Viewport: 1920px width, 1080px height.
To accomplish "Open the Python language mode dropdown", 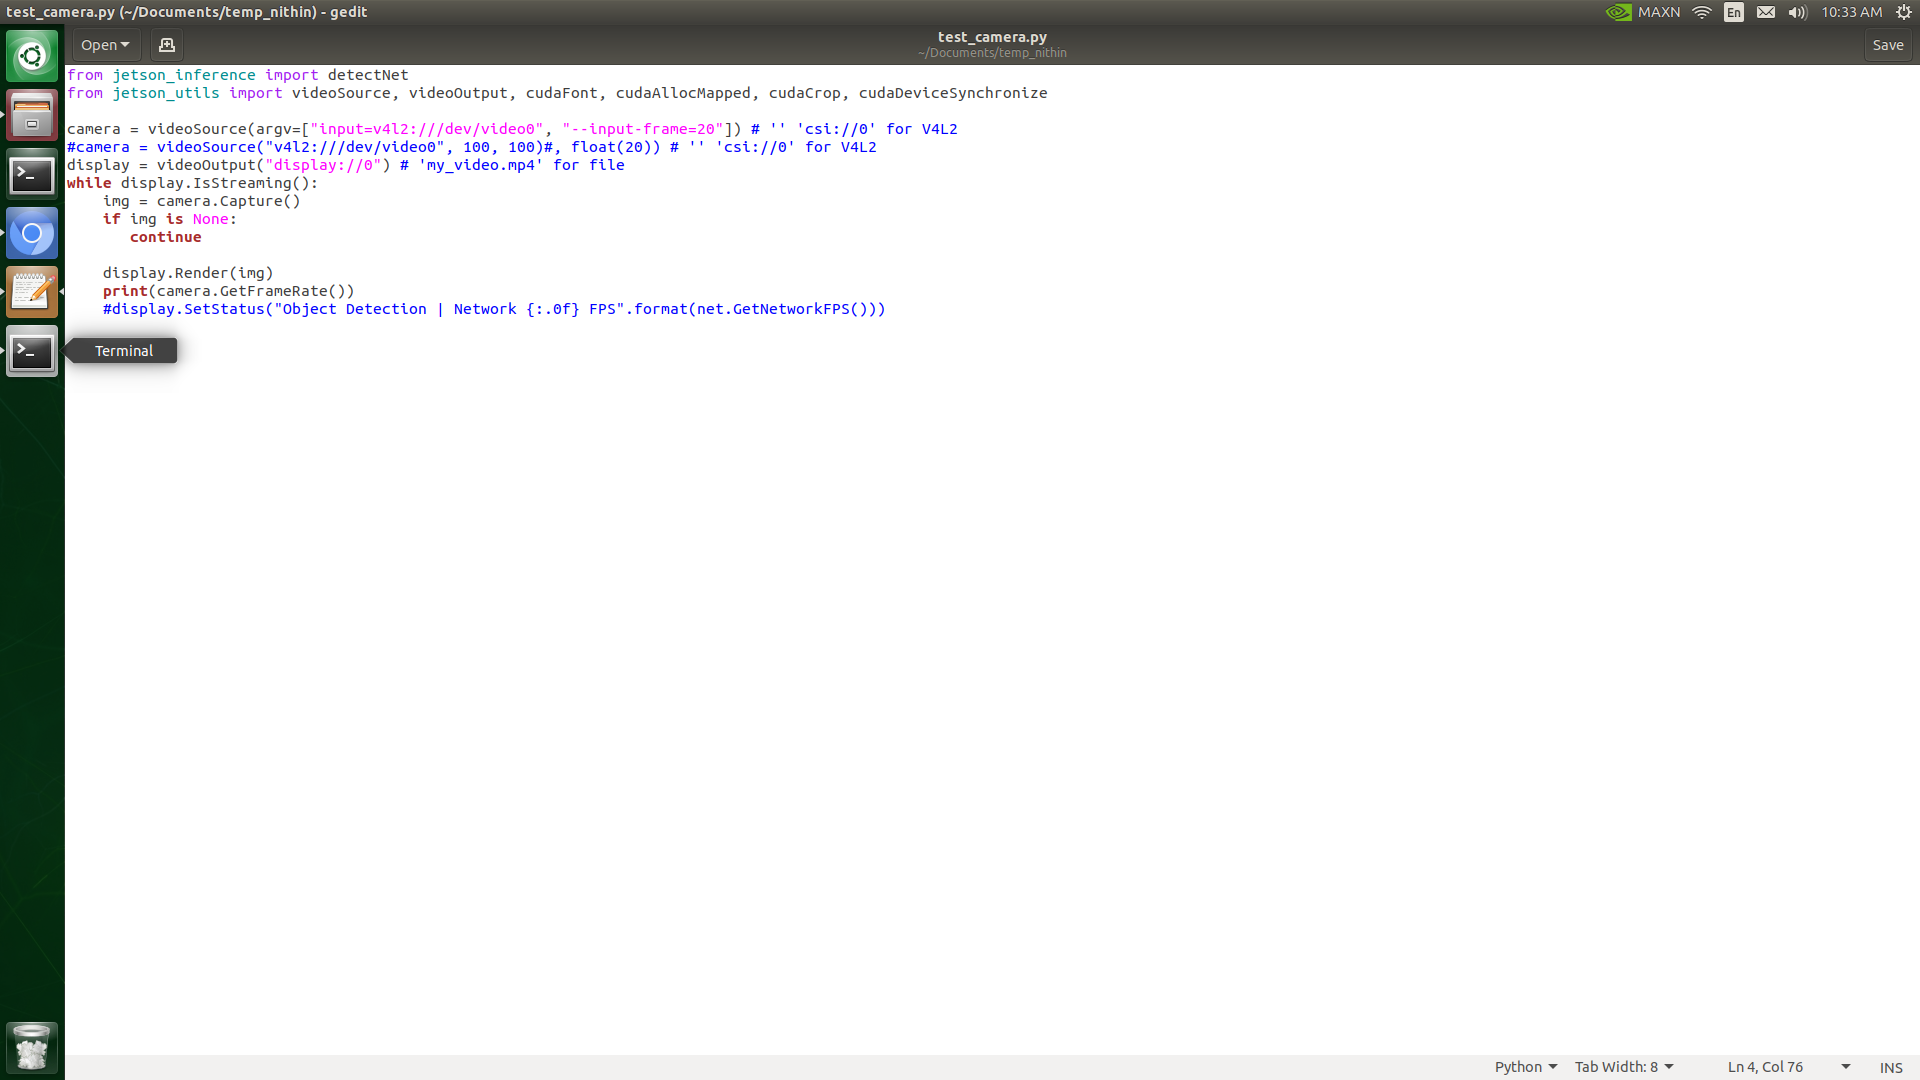I will [x=1524, y=1066].
